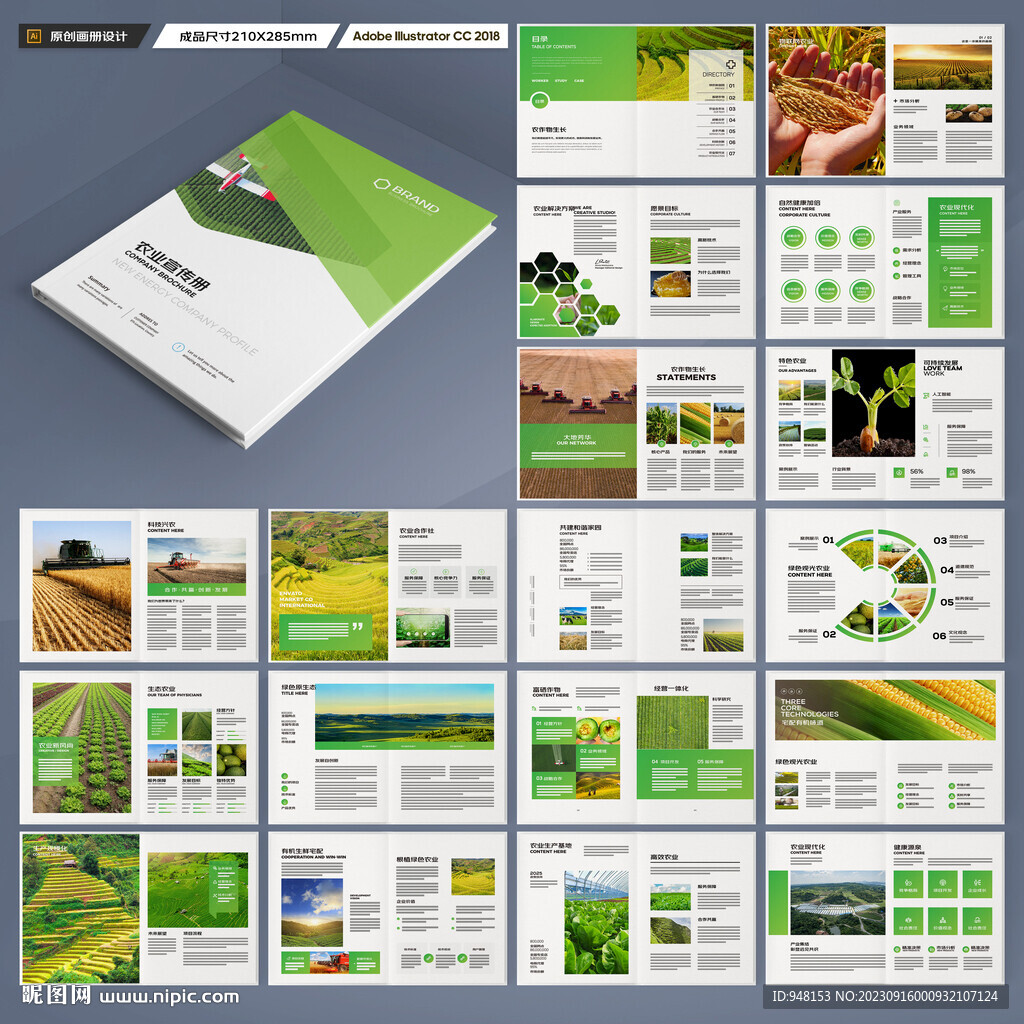Click the corn cob banner photo
Image resolution: width=1024 pixels, height=1024 pixels.
885,710
